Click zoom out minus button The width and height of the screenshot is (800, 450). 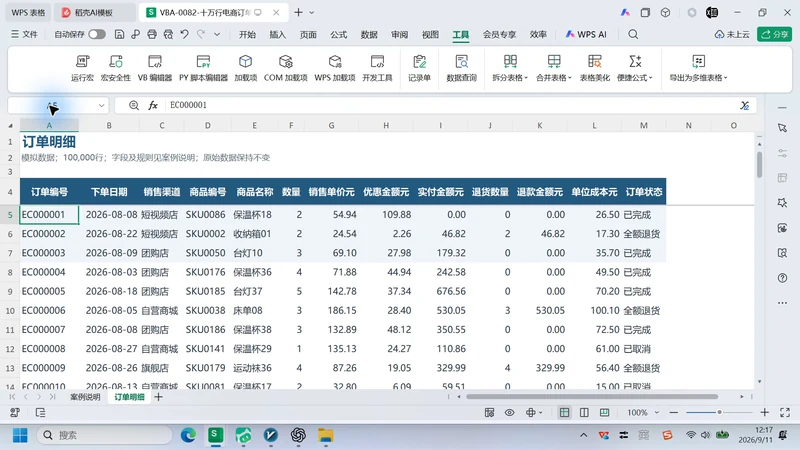[x=673, y=412]
